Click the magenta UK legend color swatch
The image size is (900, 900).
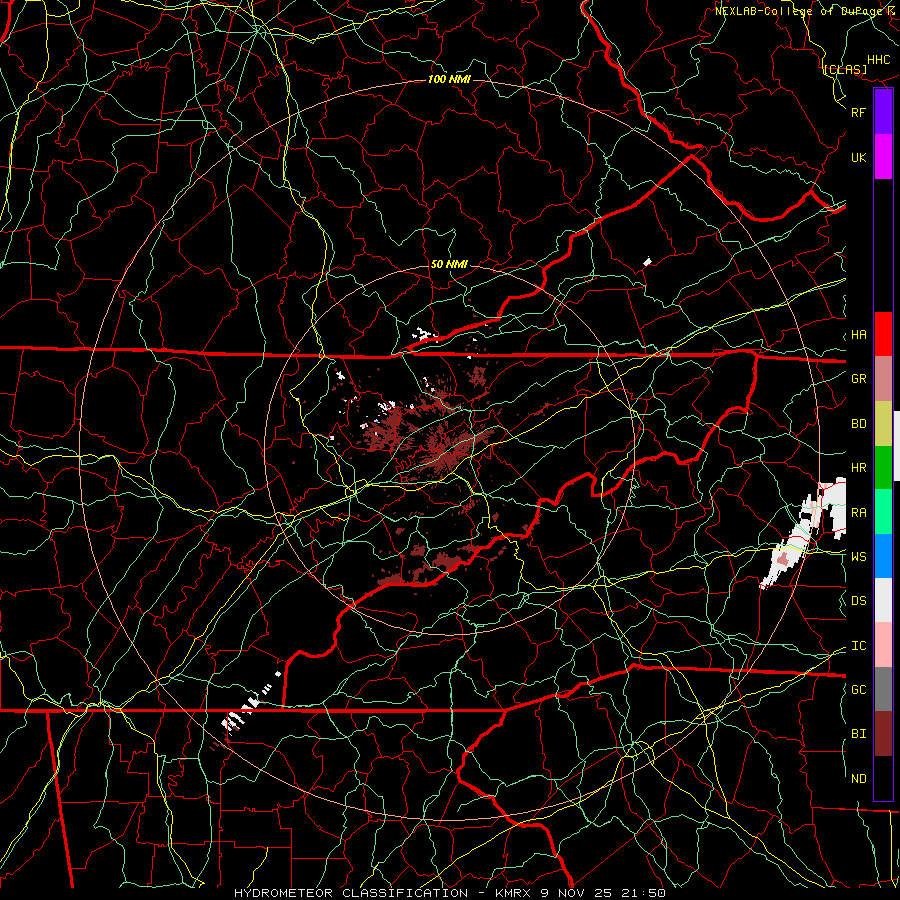point(883,157)
